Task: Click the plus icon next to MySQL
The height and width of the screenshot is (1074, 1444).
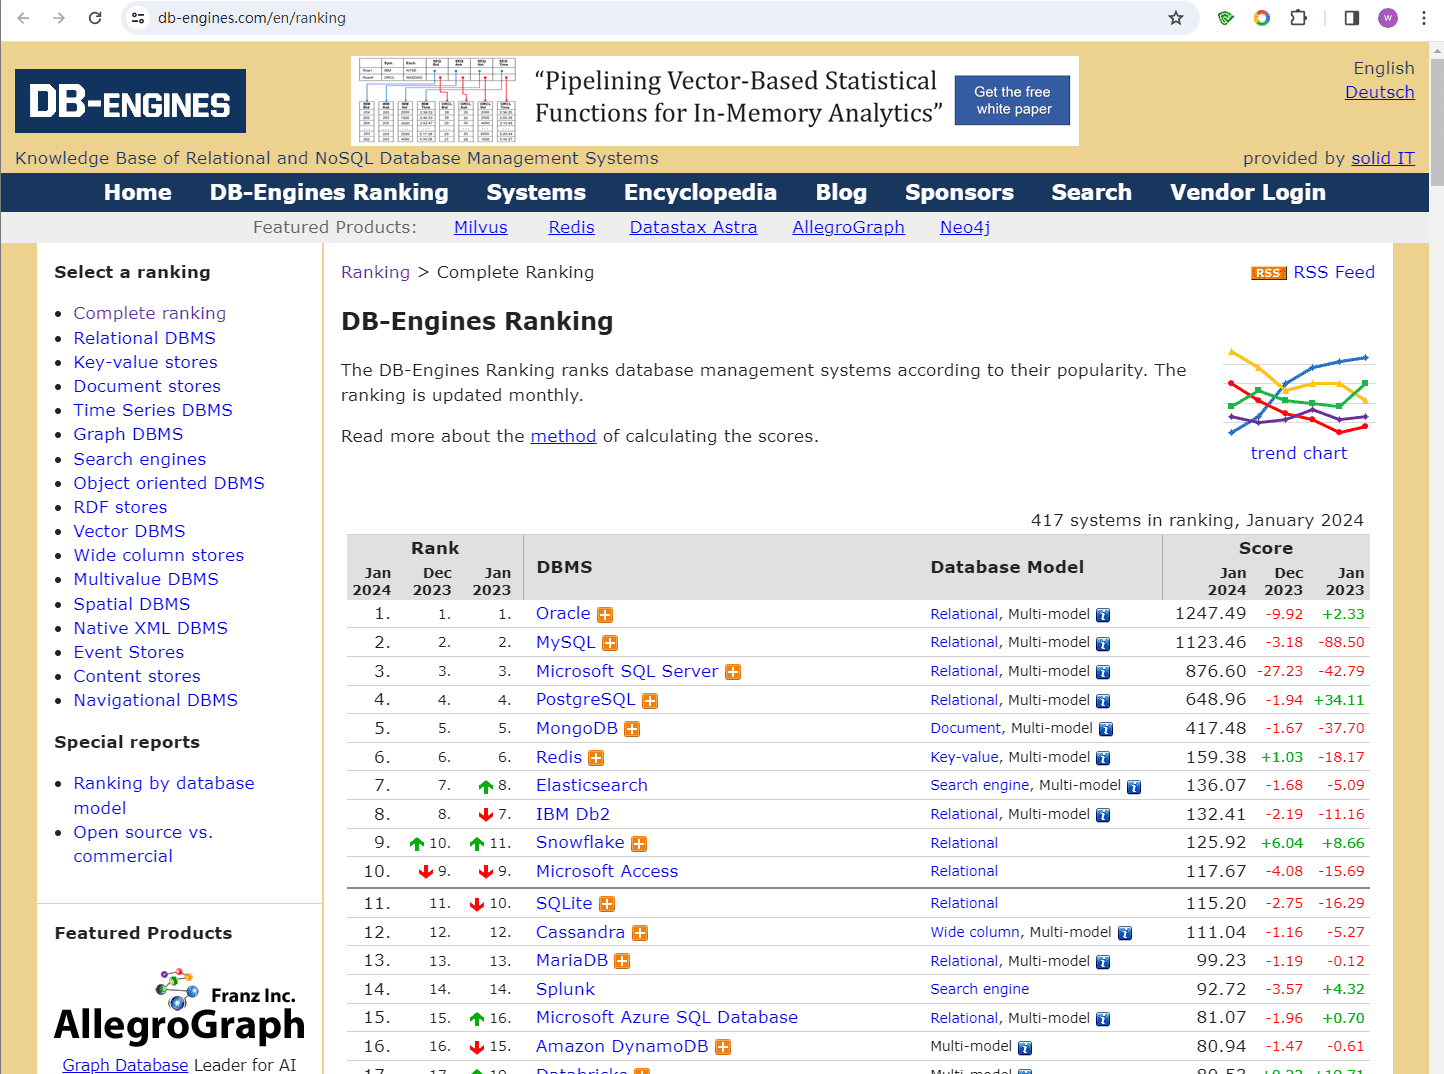Action: 610,643
